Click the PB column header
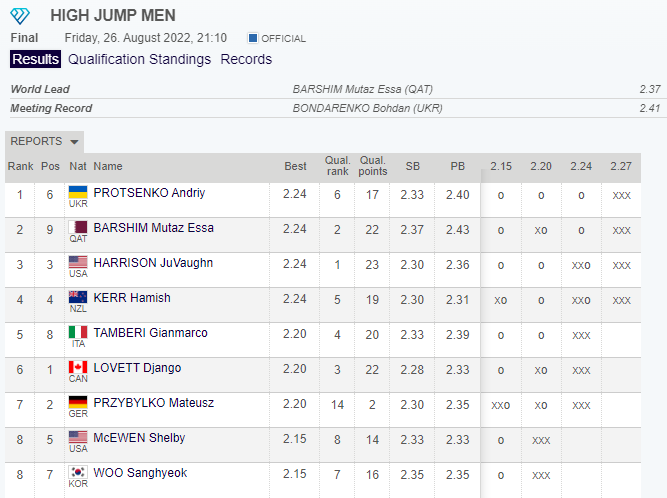 point(457,166)
